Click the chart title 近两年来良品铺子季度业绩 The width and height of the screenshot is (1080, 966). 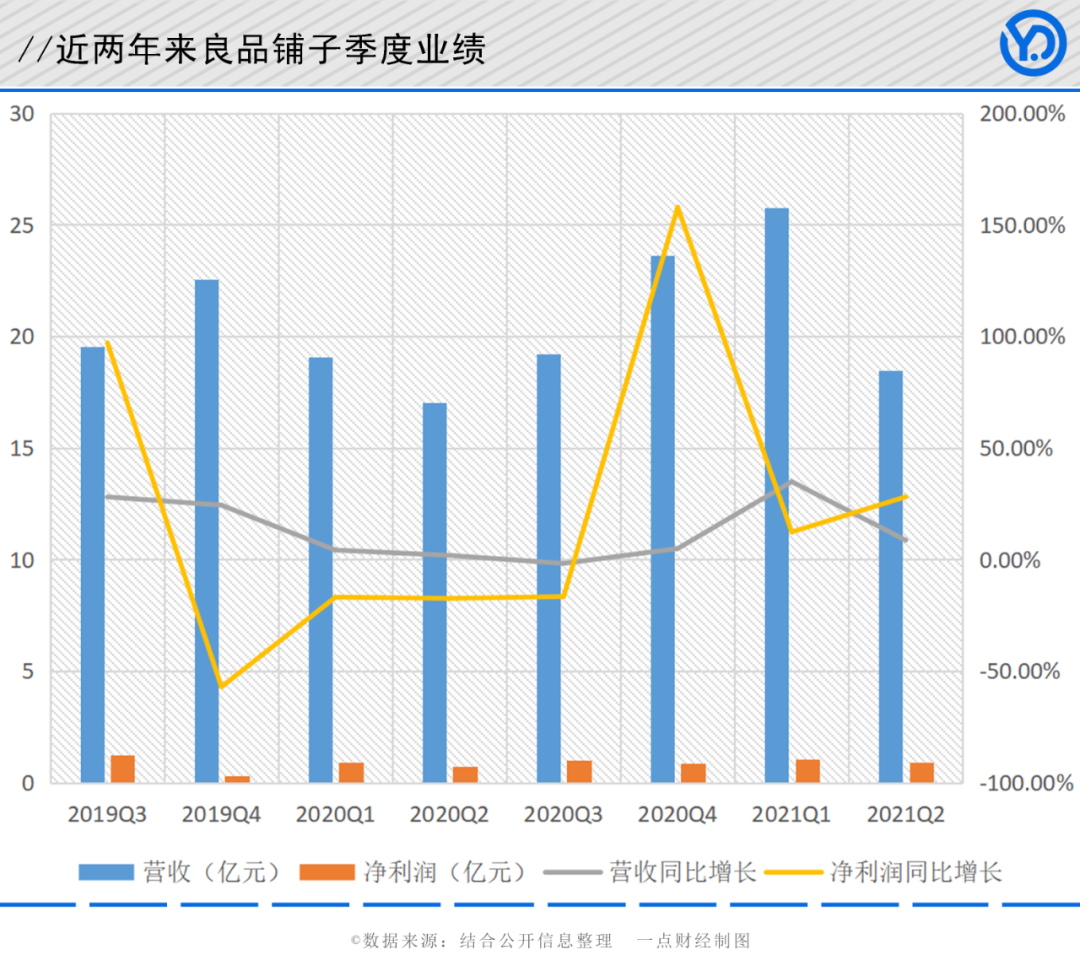pos(270,50)
